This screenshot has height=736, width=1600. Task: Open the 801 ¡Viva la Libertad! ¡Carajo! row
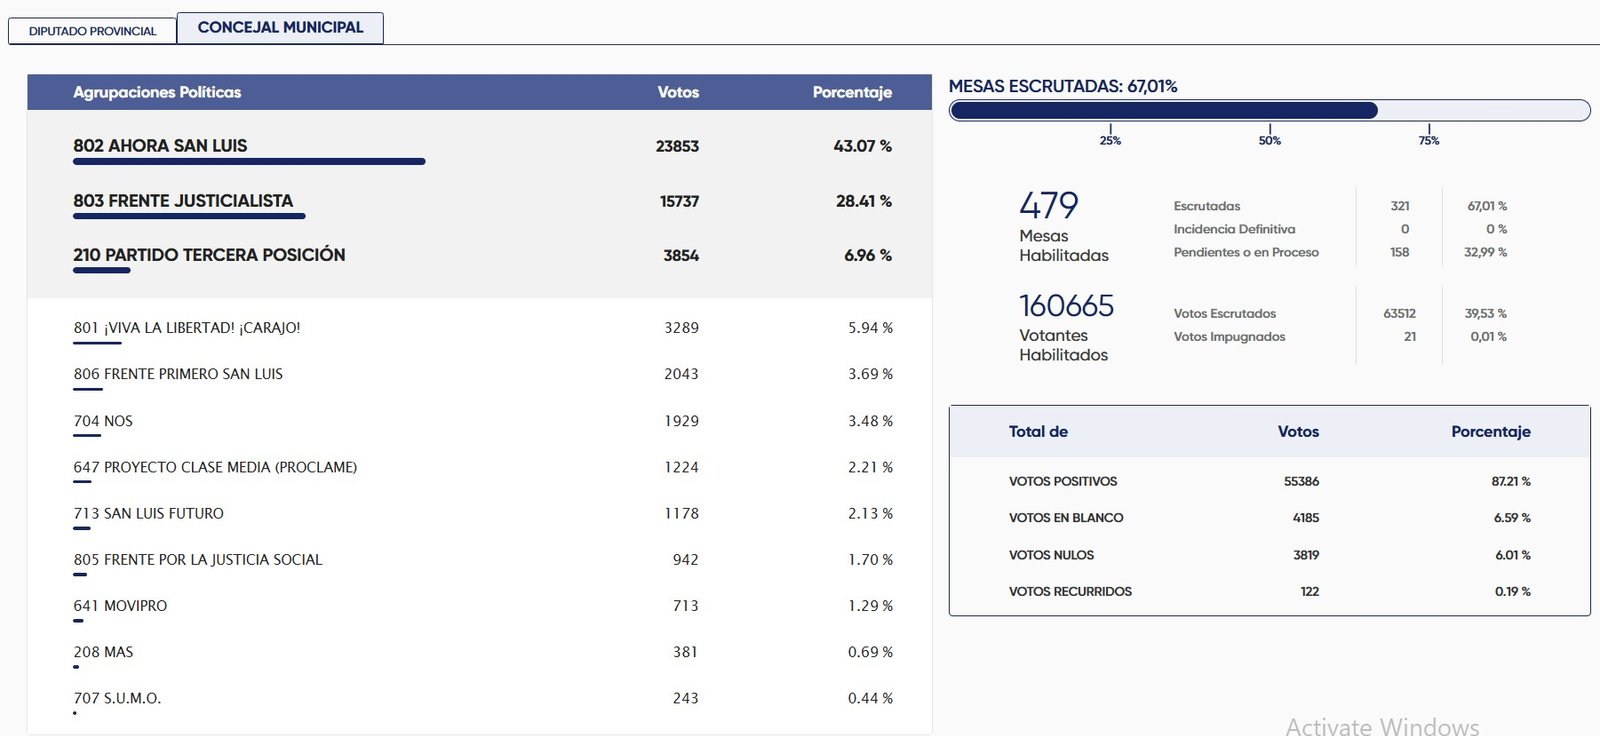coord(187,328)
